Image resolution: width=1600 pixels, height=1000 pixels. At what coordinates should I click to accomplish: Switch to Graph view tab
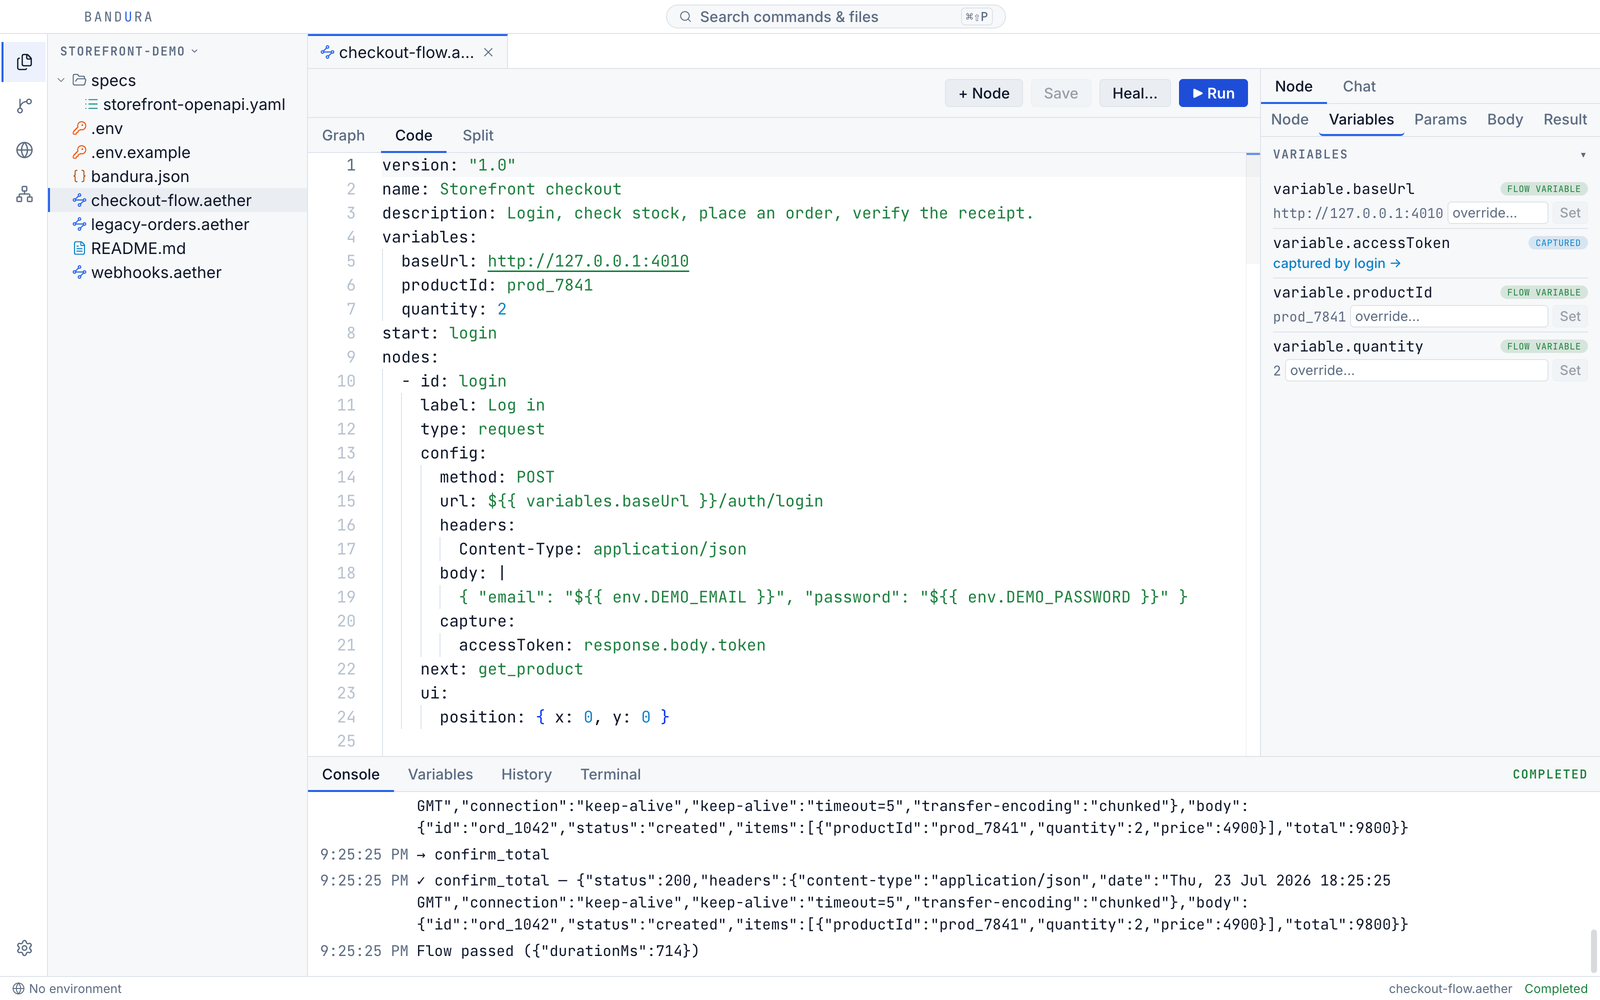pyautogui.click(x=343, y=135)
